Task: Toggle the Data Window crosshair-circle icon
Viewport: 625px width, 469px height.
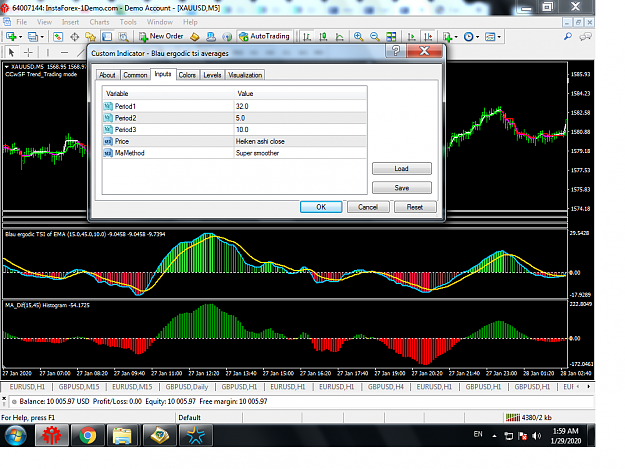Action: tap(75, 37)
